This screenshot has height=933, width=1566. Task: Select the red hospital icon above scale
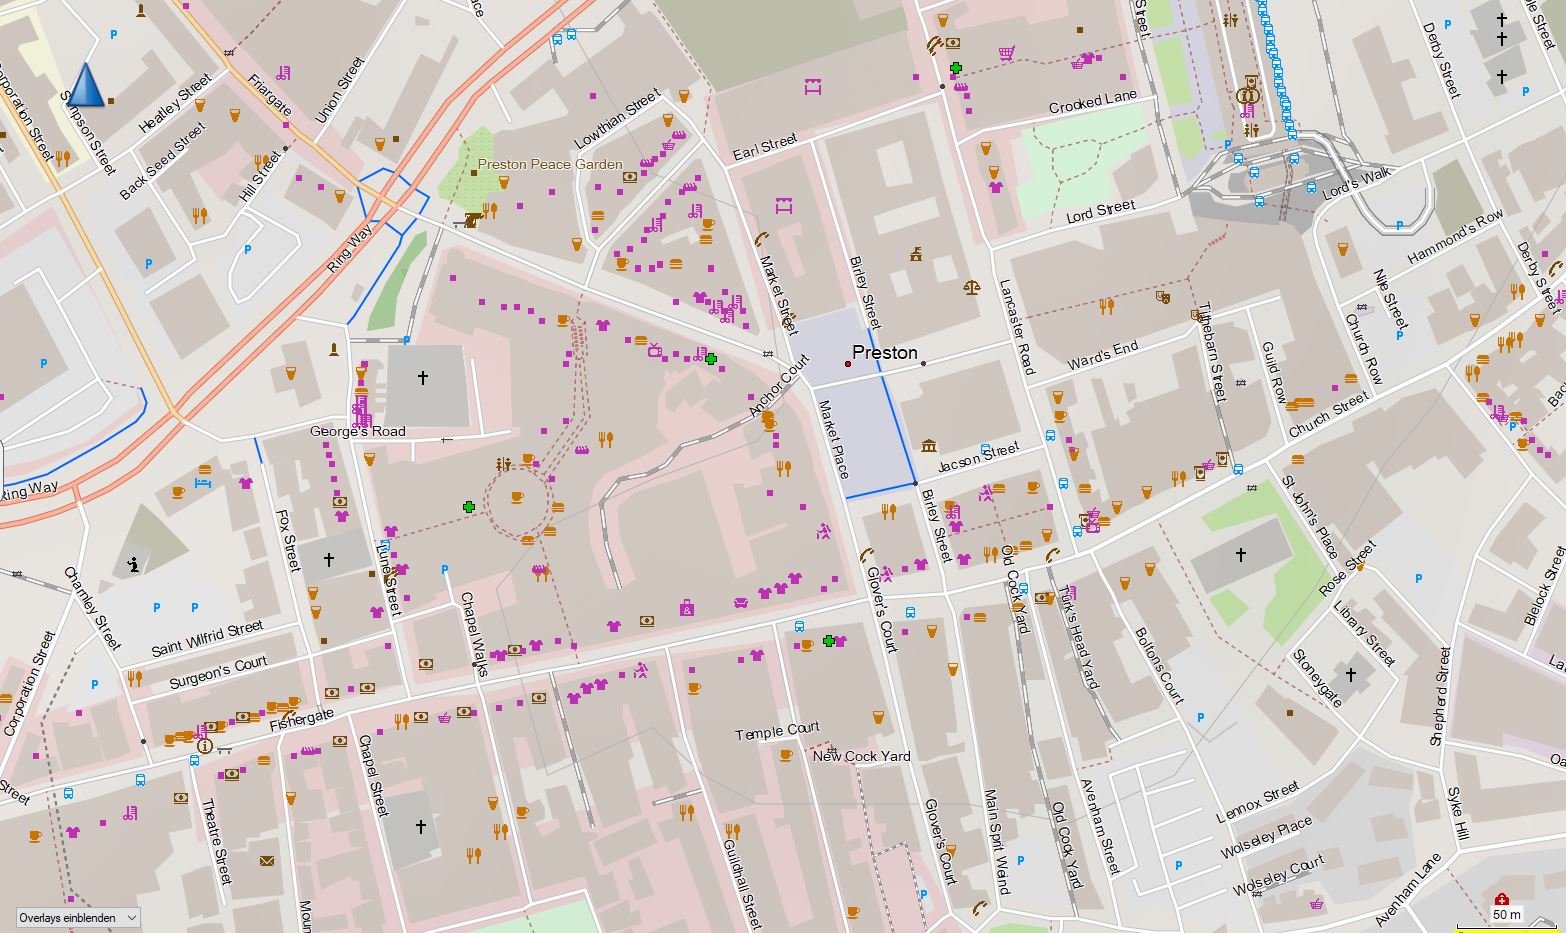(x=1501, y=899)
